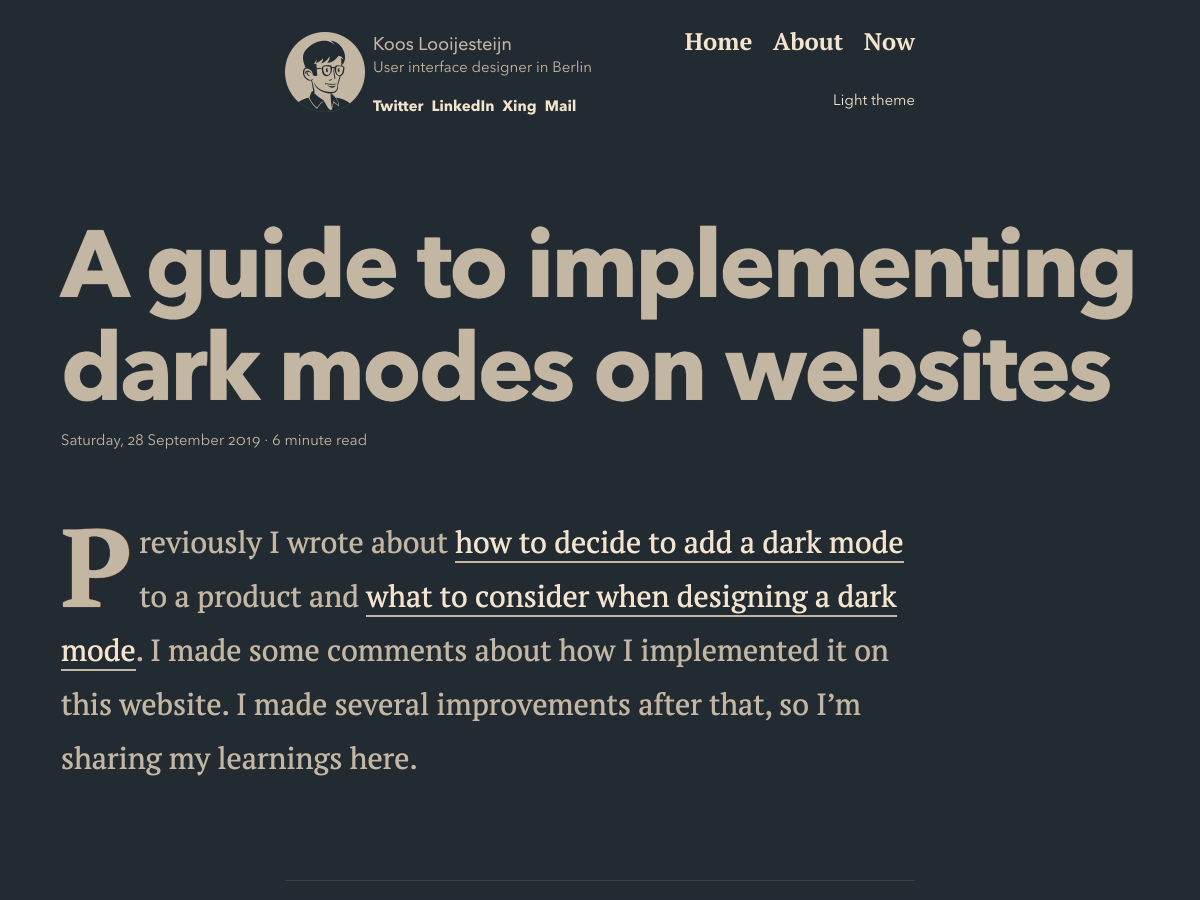The image size is (1200, 900).
Task: Click the date 'Saturday, 28 September 2019'
Action: (160, 440)
